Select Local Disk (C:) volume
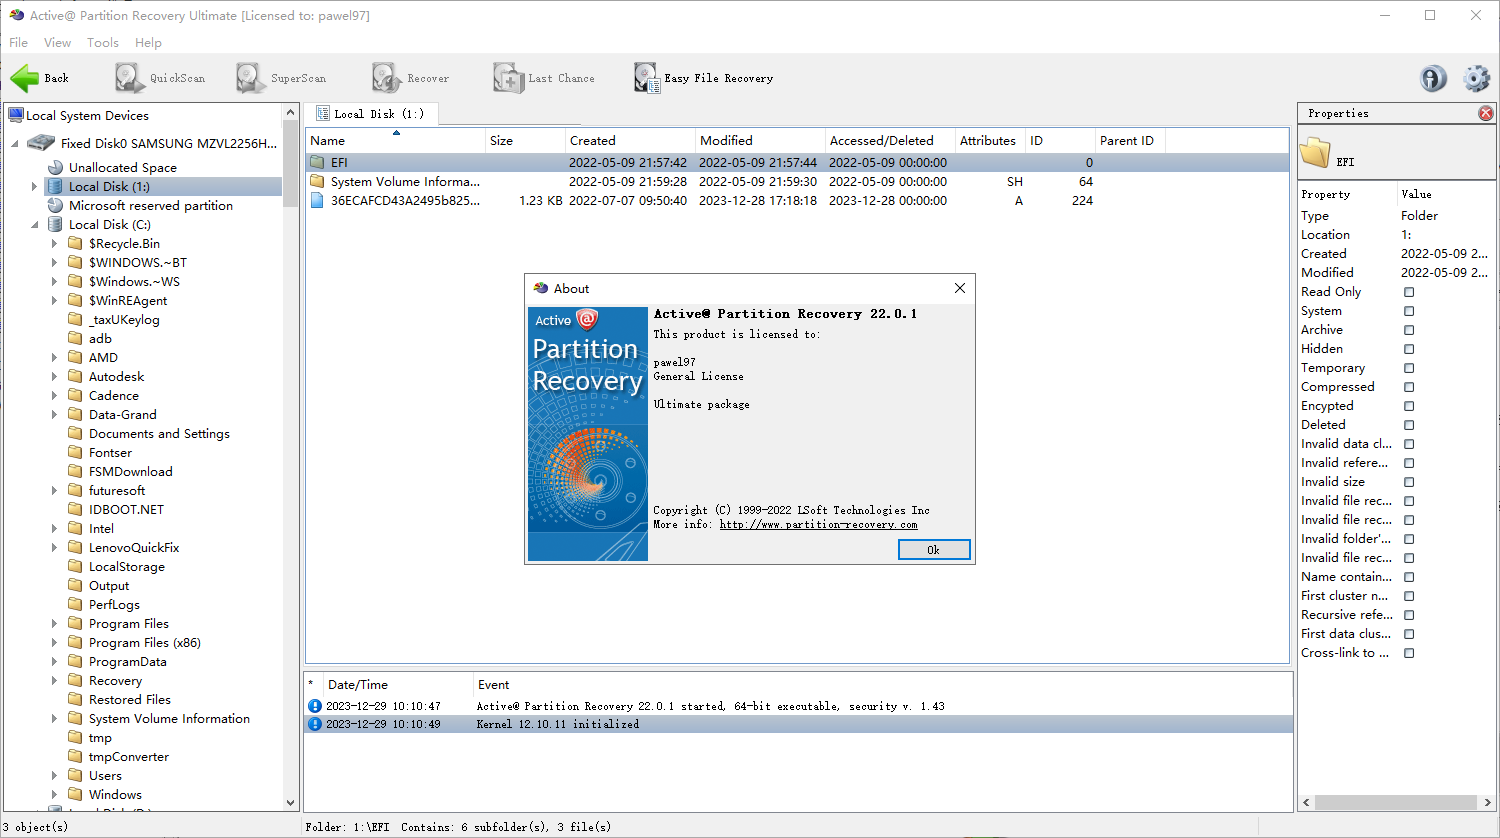Image resolution: width=1500 pixels, height=838 pixels. 110,224
